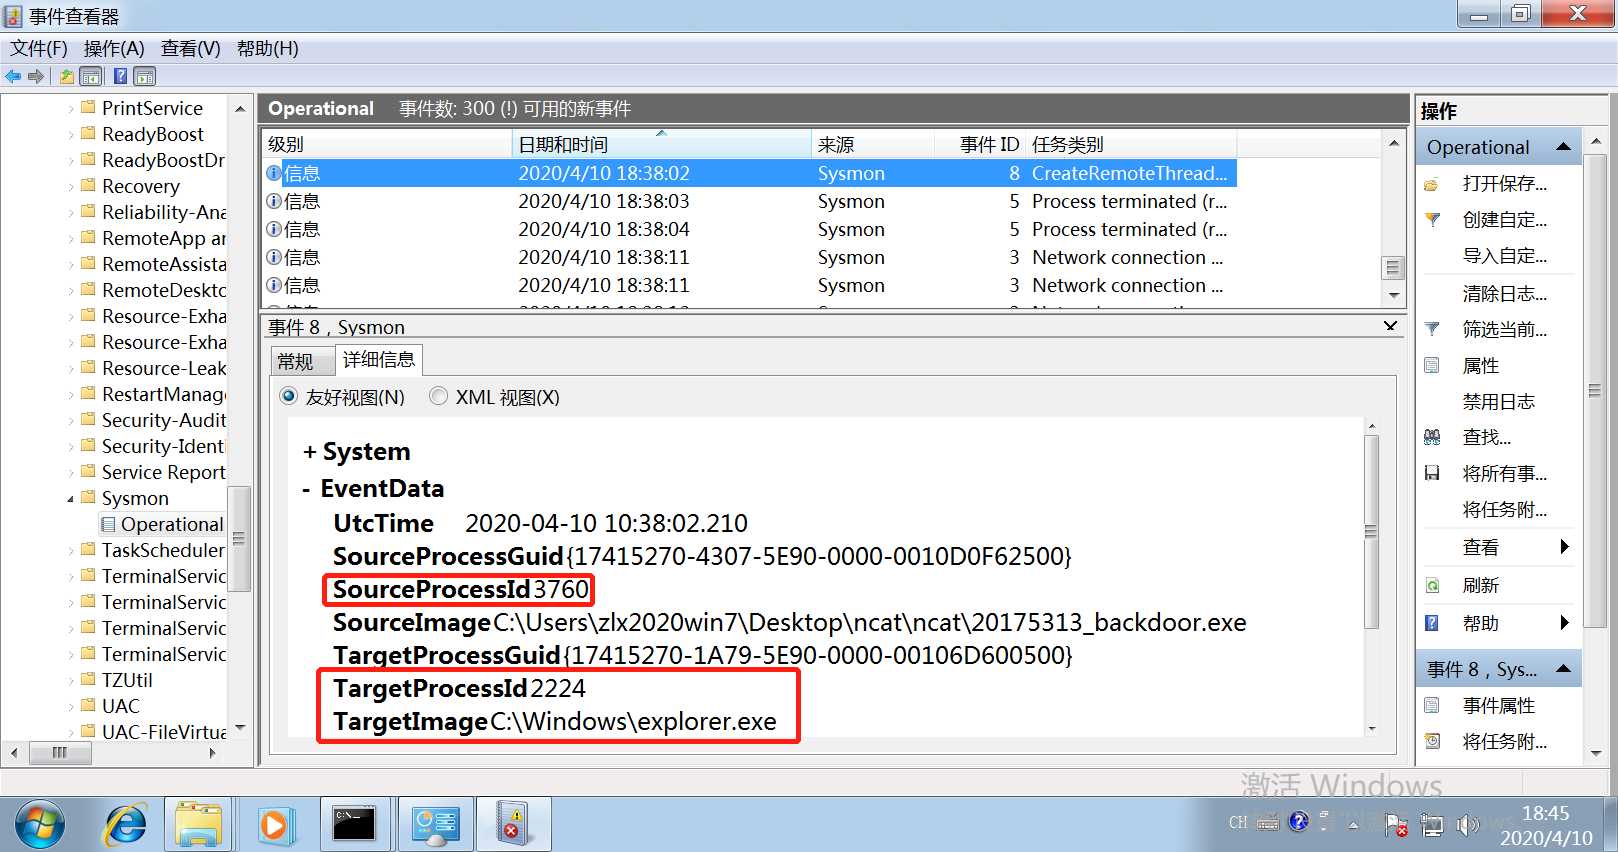Image resolution: width=1618 pixels, height=852 pixels.
Task: Click the 查找... action link
Action: coord(1486,437)
